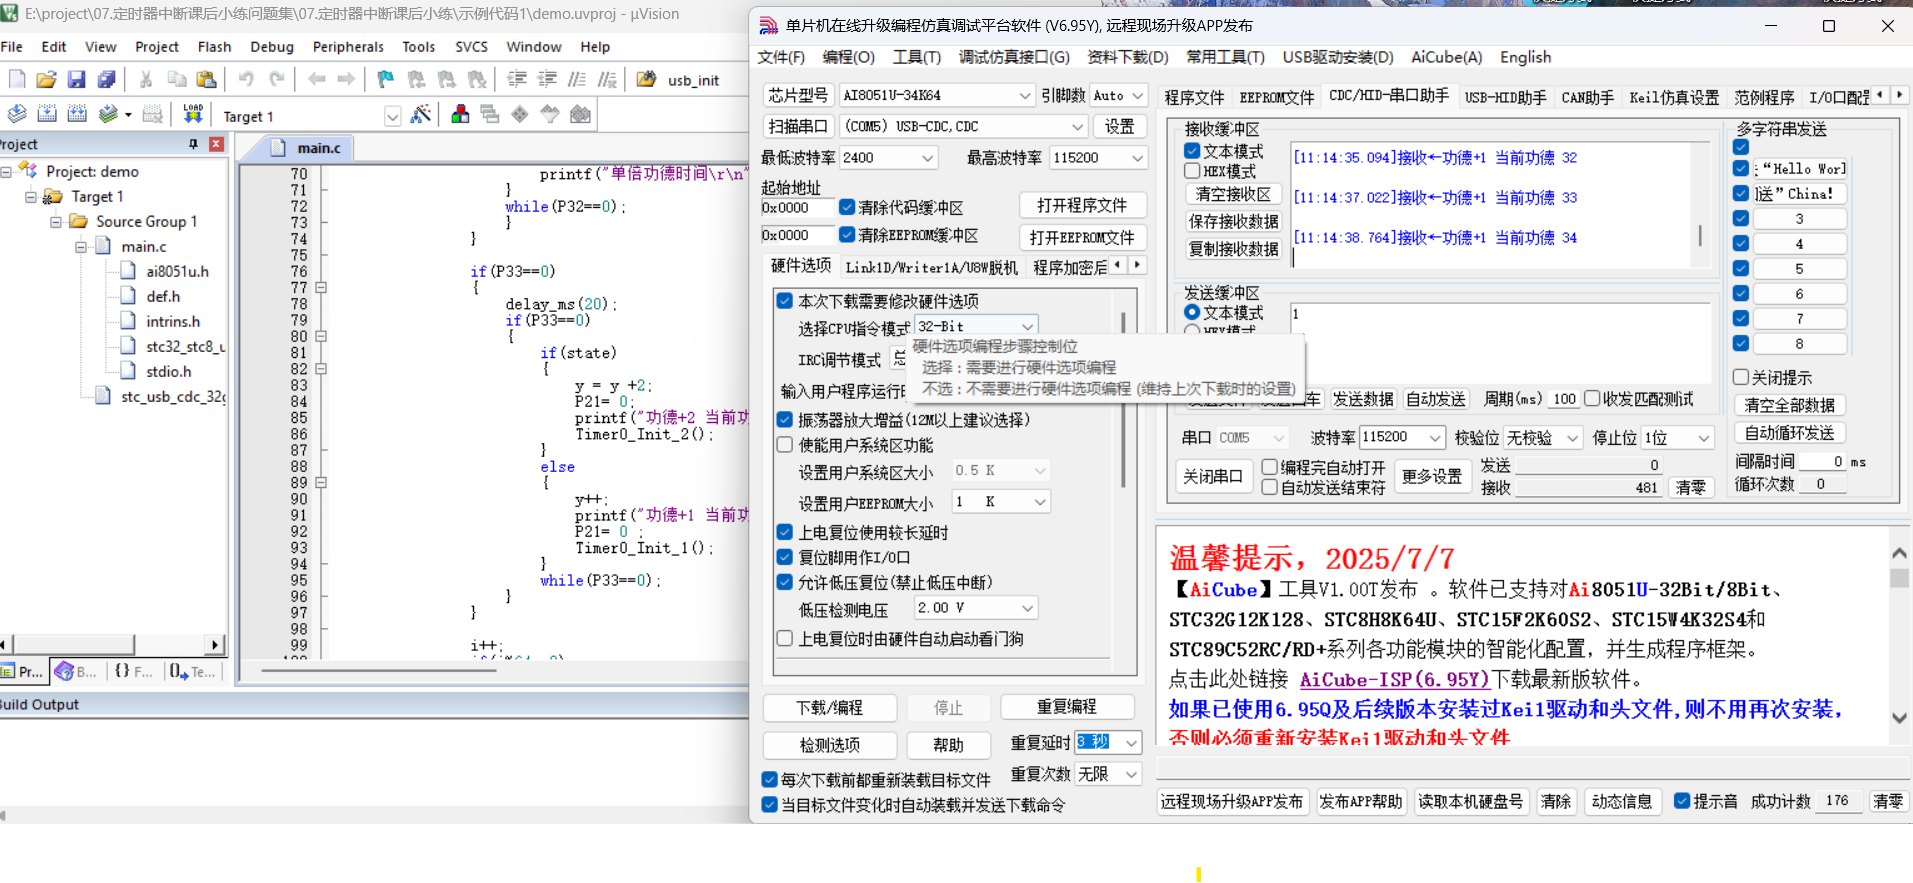1913x883 pixels.
Task: Switch to the USB-HID助手 tab
Action: click(1505, 97)
